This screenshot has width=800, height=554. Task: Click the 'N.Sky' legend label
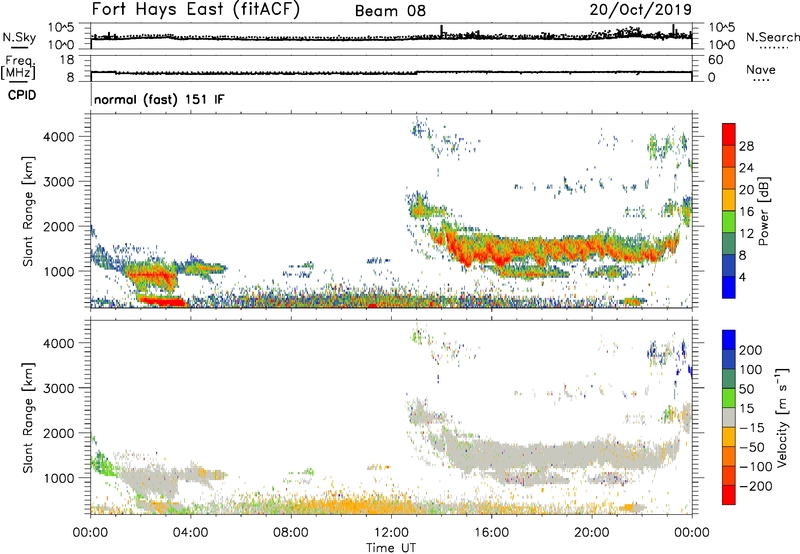[19, 37]
